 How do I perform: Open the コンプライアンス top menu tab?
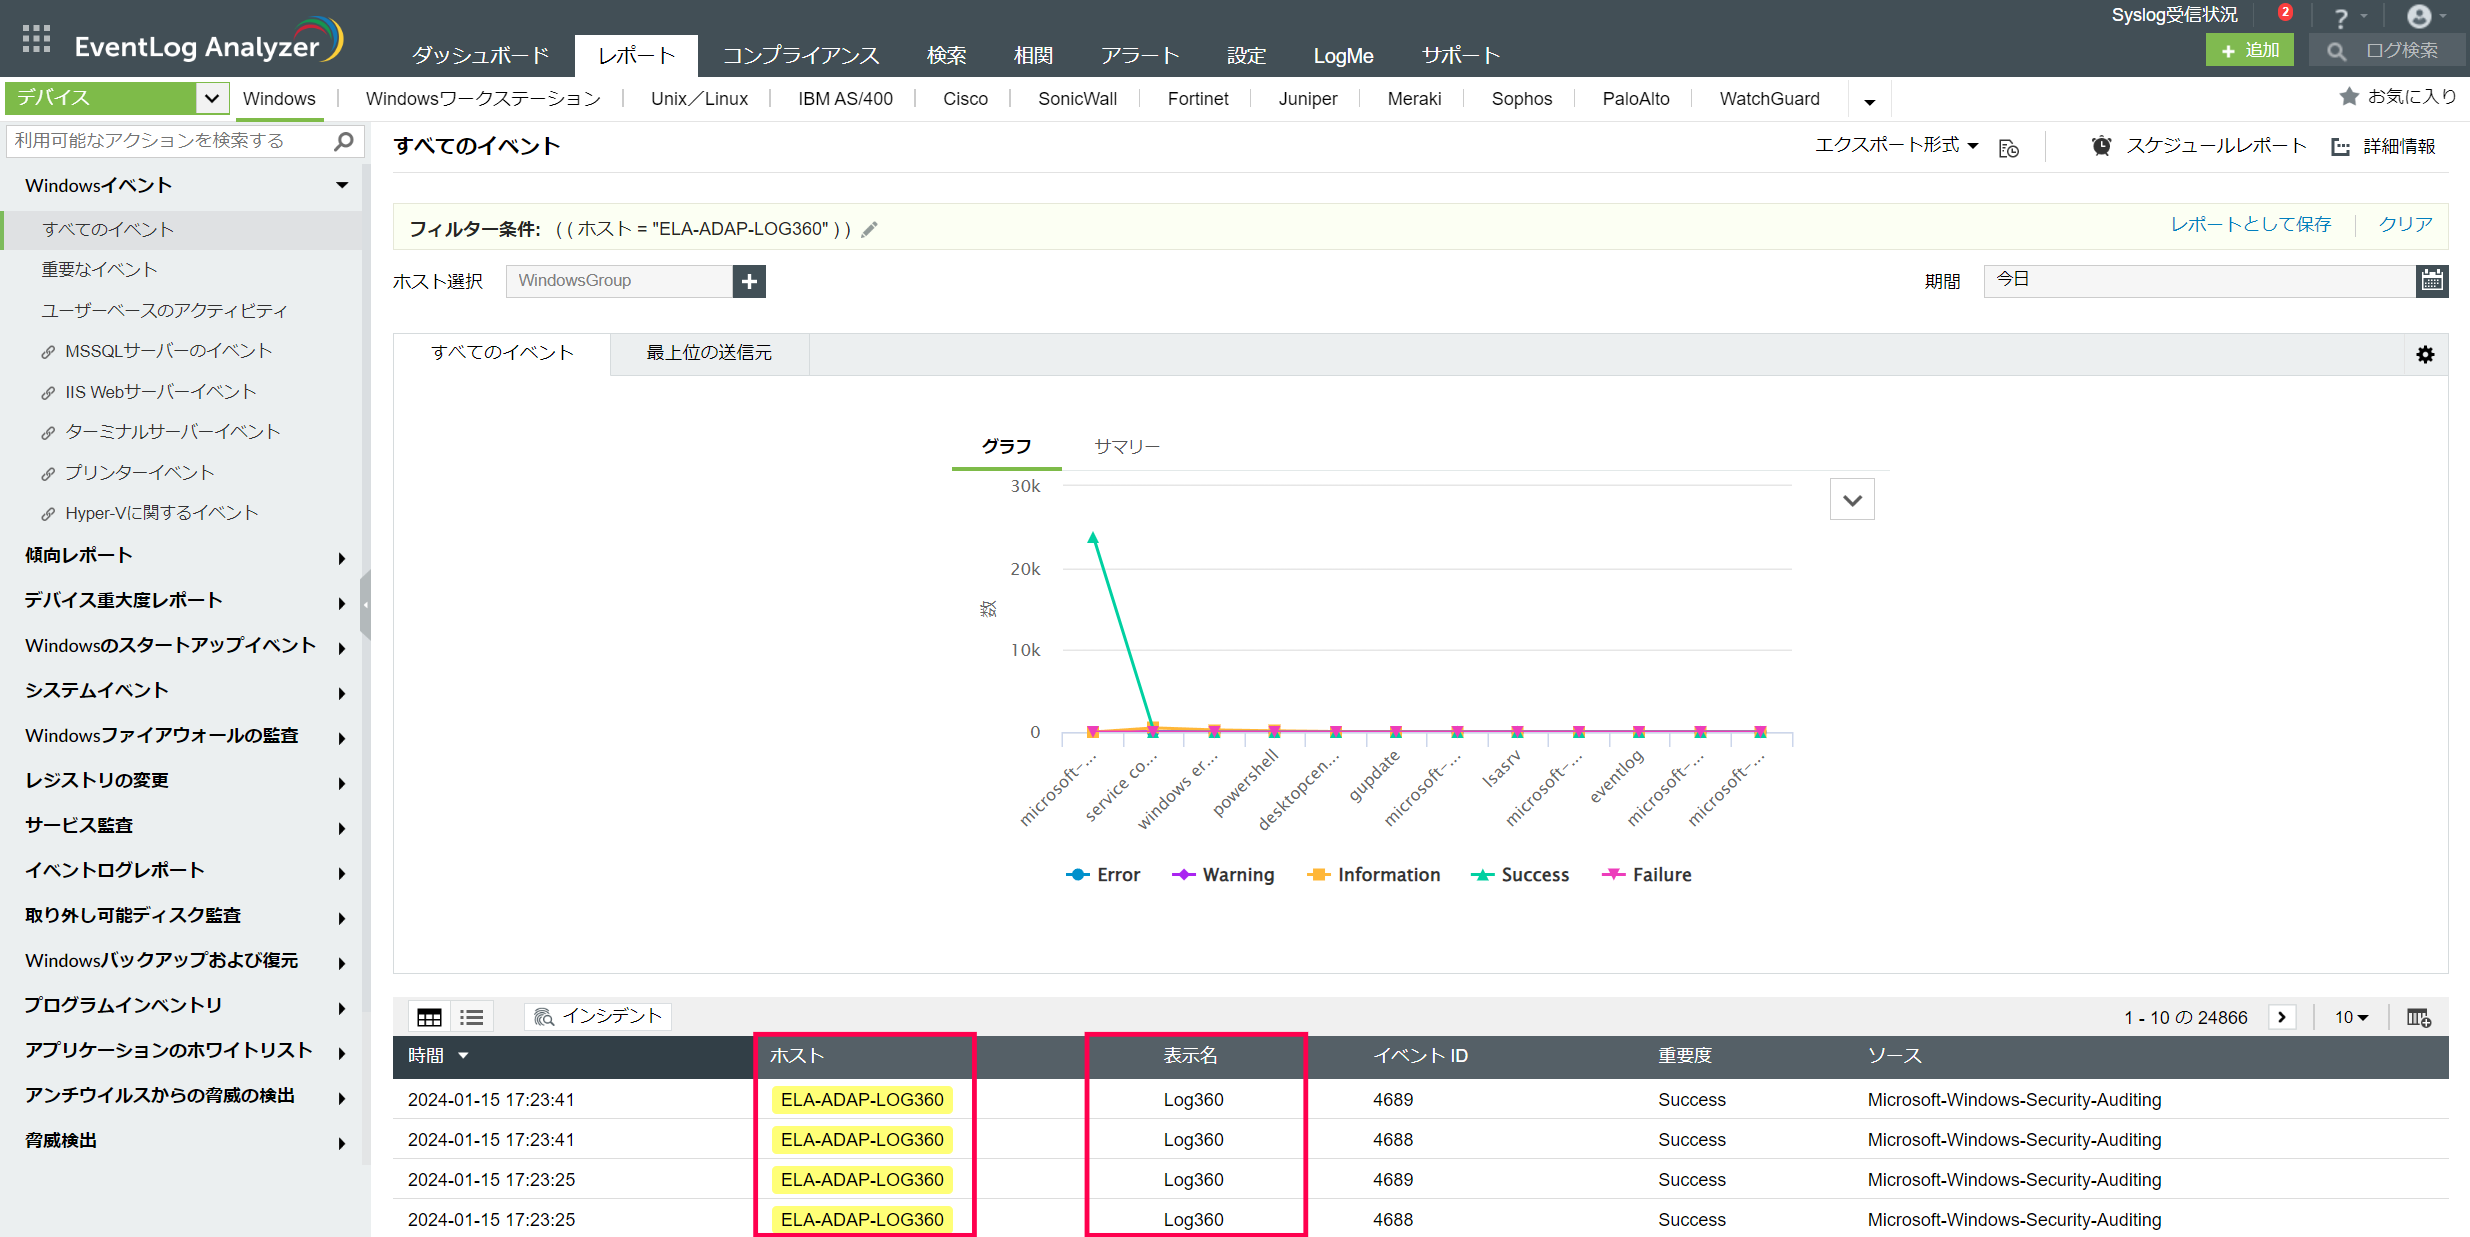point(800,56)
